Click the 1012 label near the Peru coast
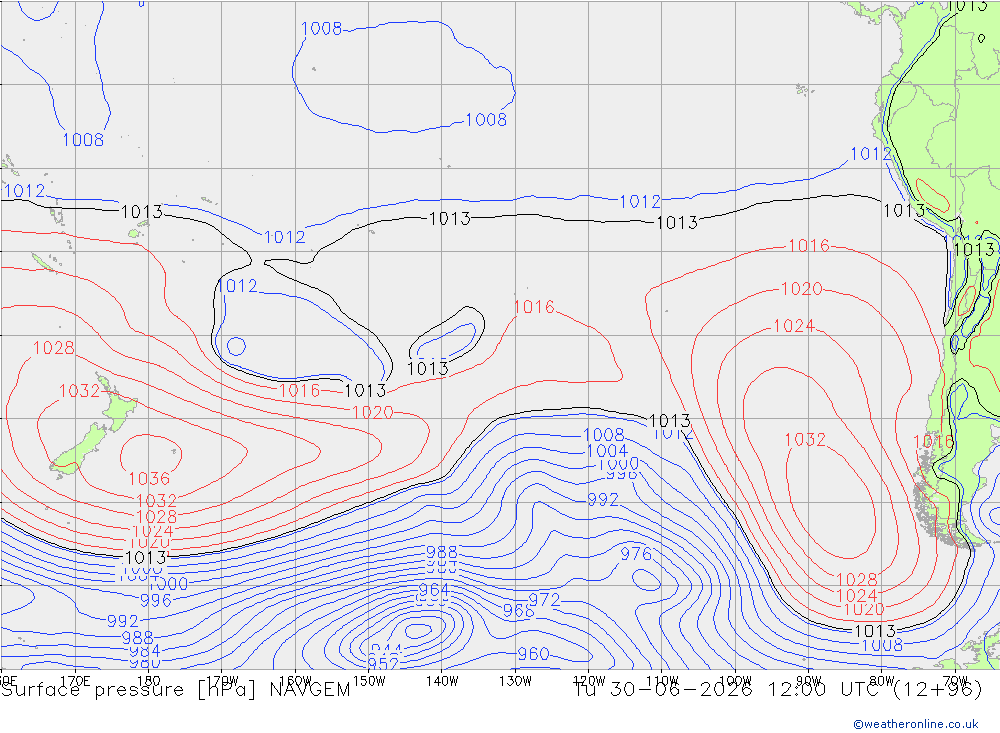 (x=871, y=154)
